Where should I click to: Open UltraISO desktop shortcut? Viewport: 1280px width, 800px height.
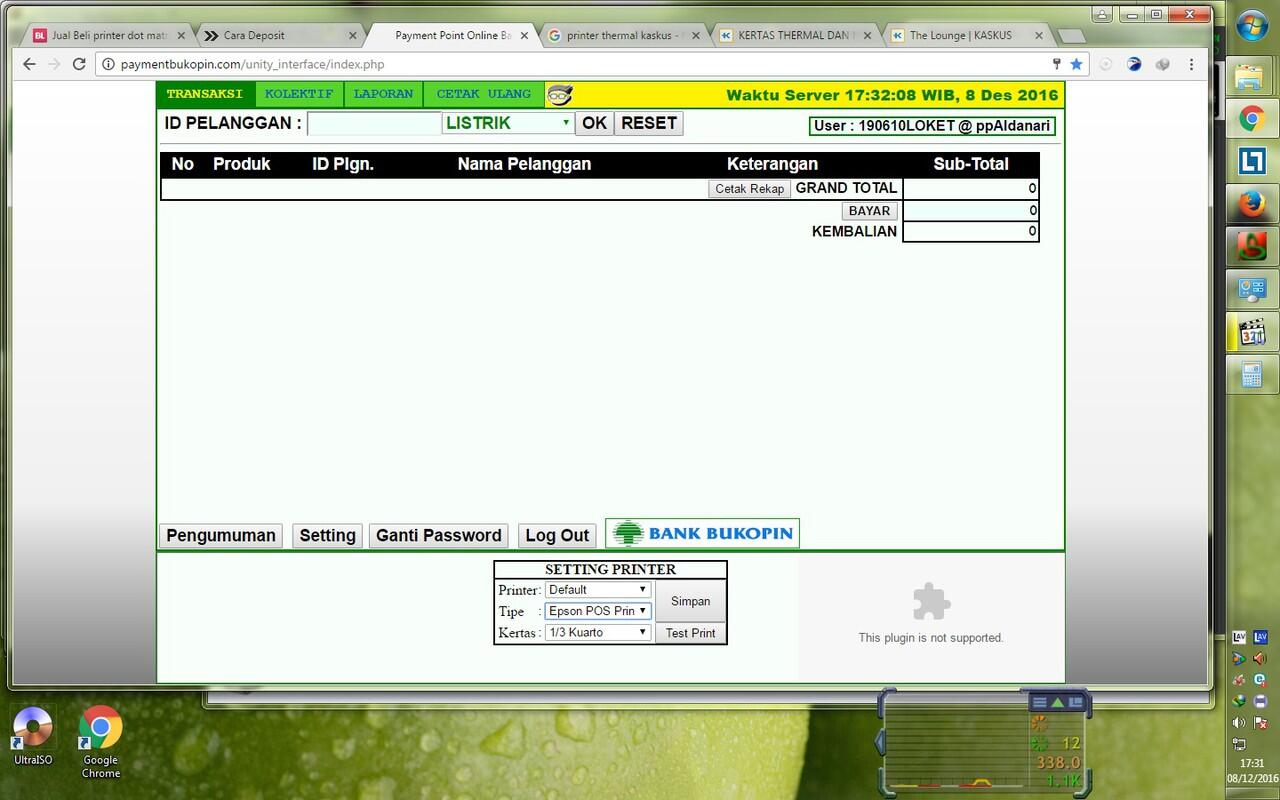[x=32, y=736]
